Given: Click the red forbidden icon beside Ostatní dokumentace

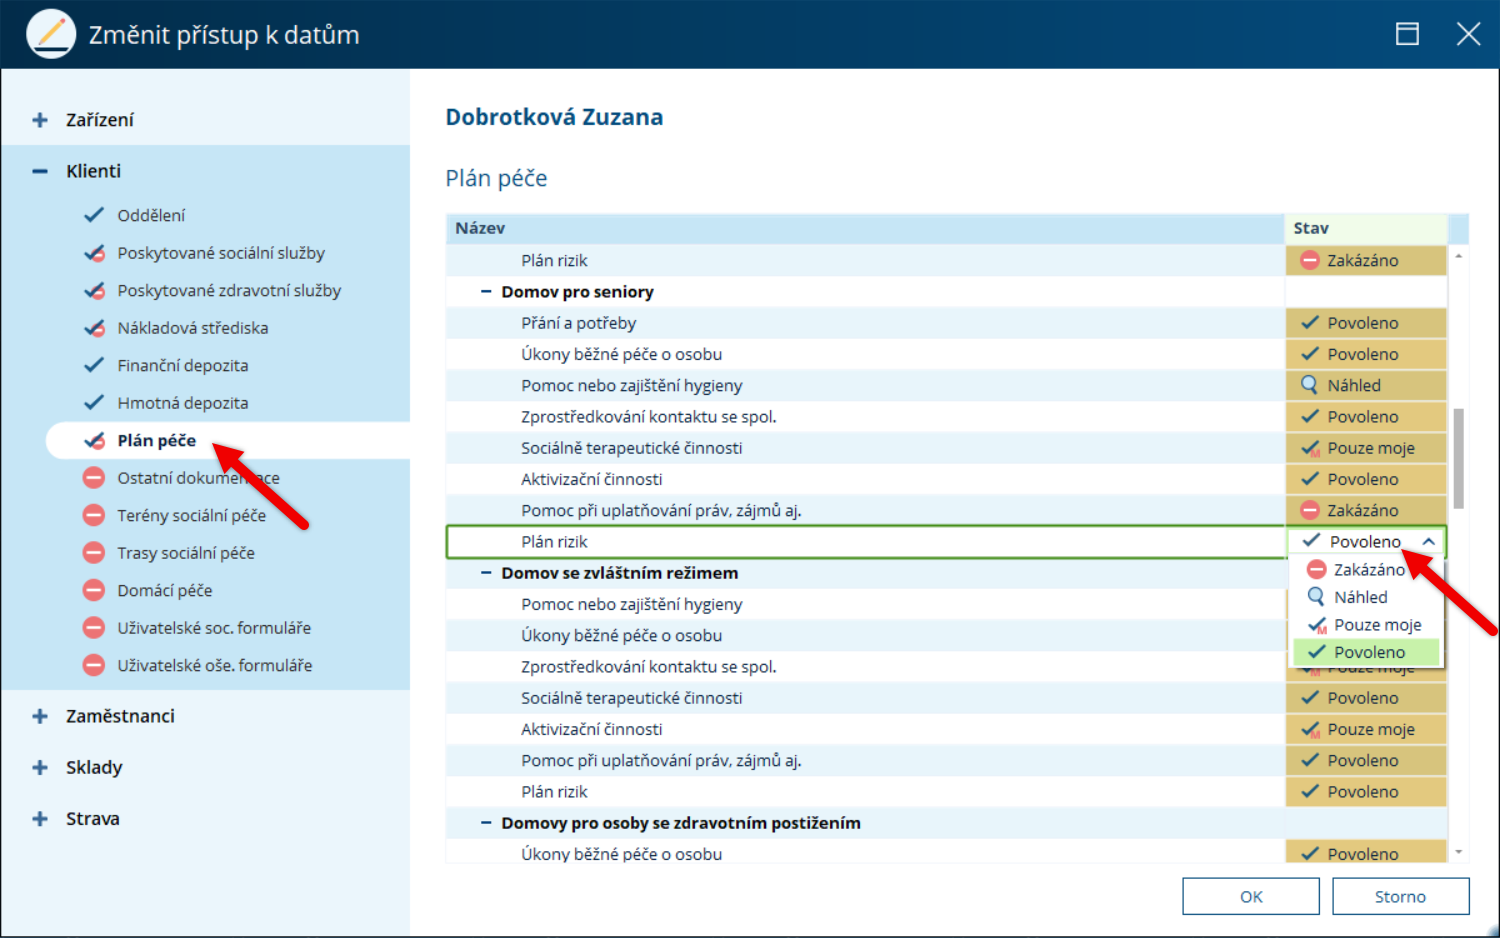Looking at the screenshot, I should [94, 478].
